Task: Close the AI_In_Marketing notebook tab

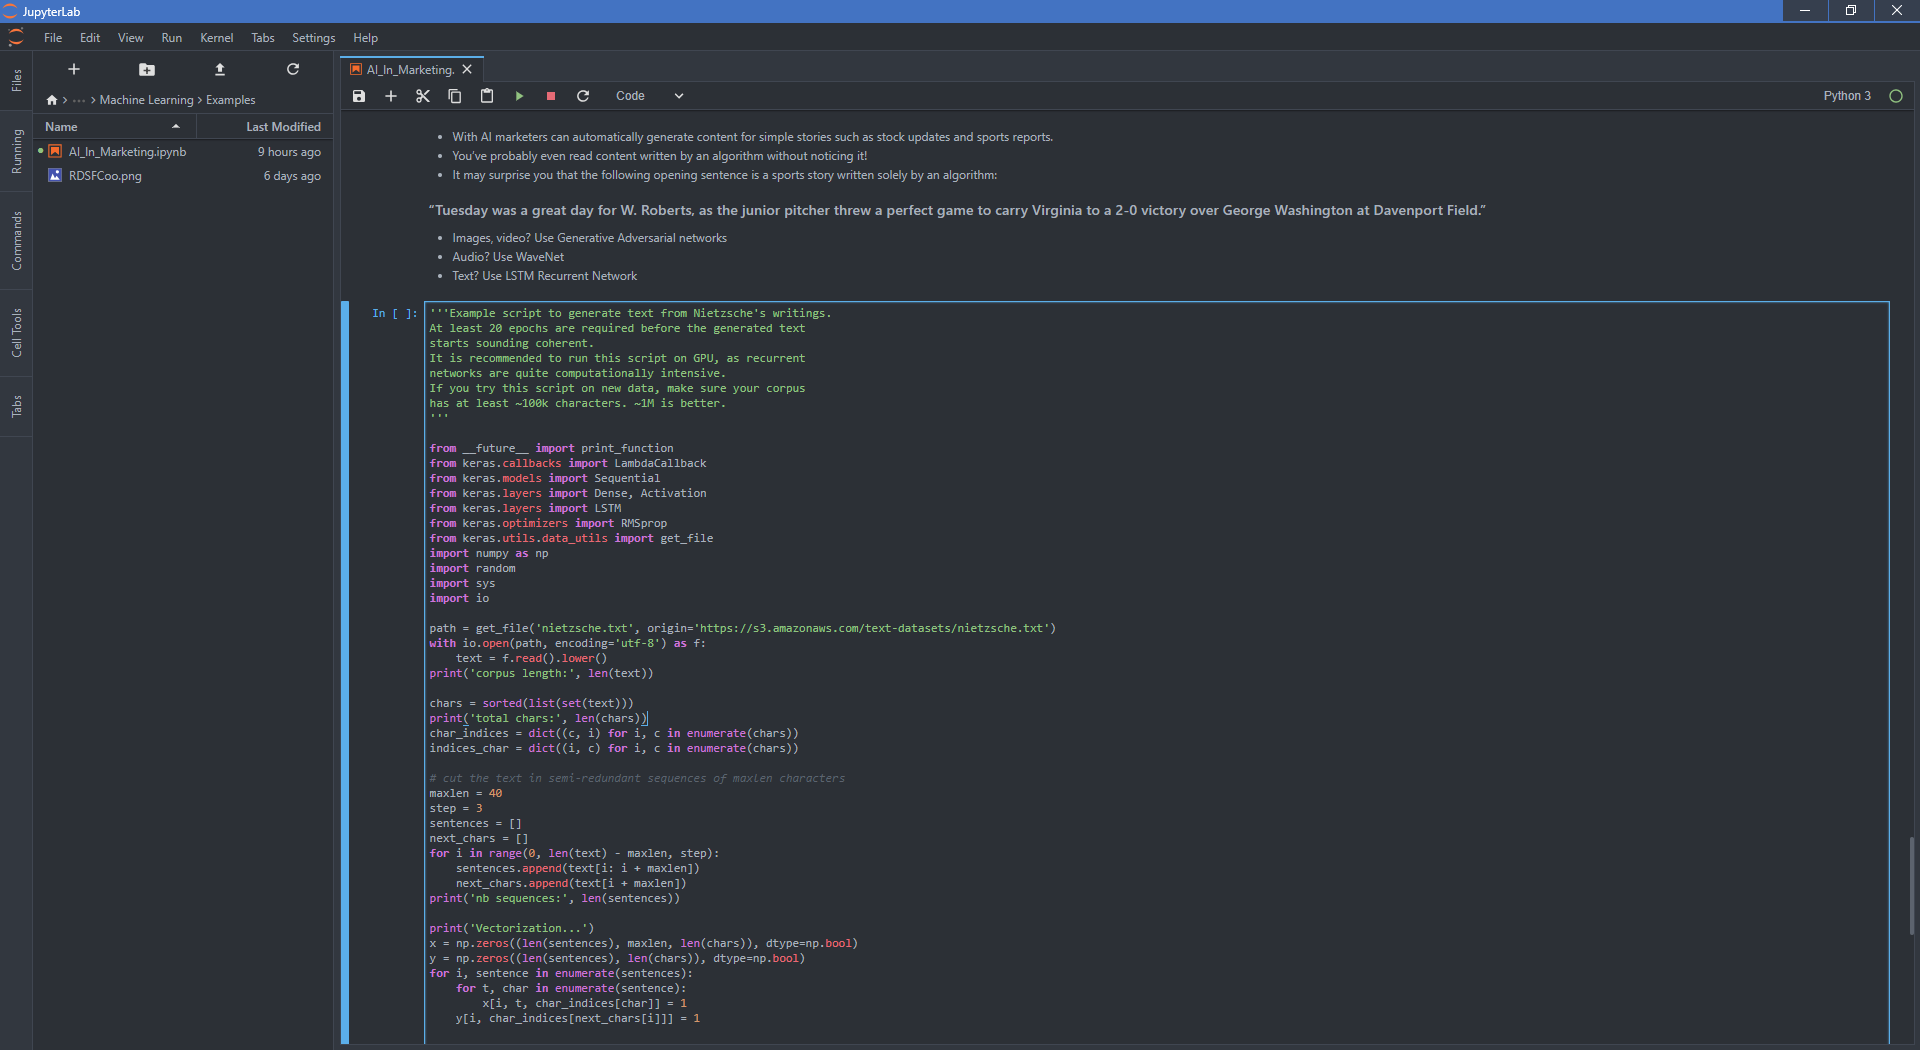Action: point(467,70)
